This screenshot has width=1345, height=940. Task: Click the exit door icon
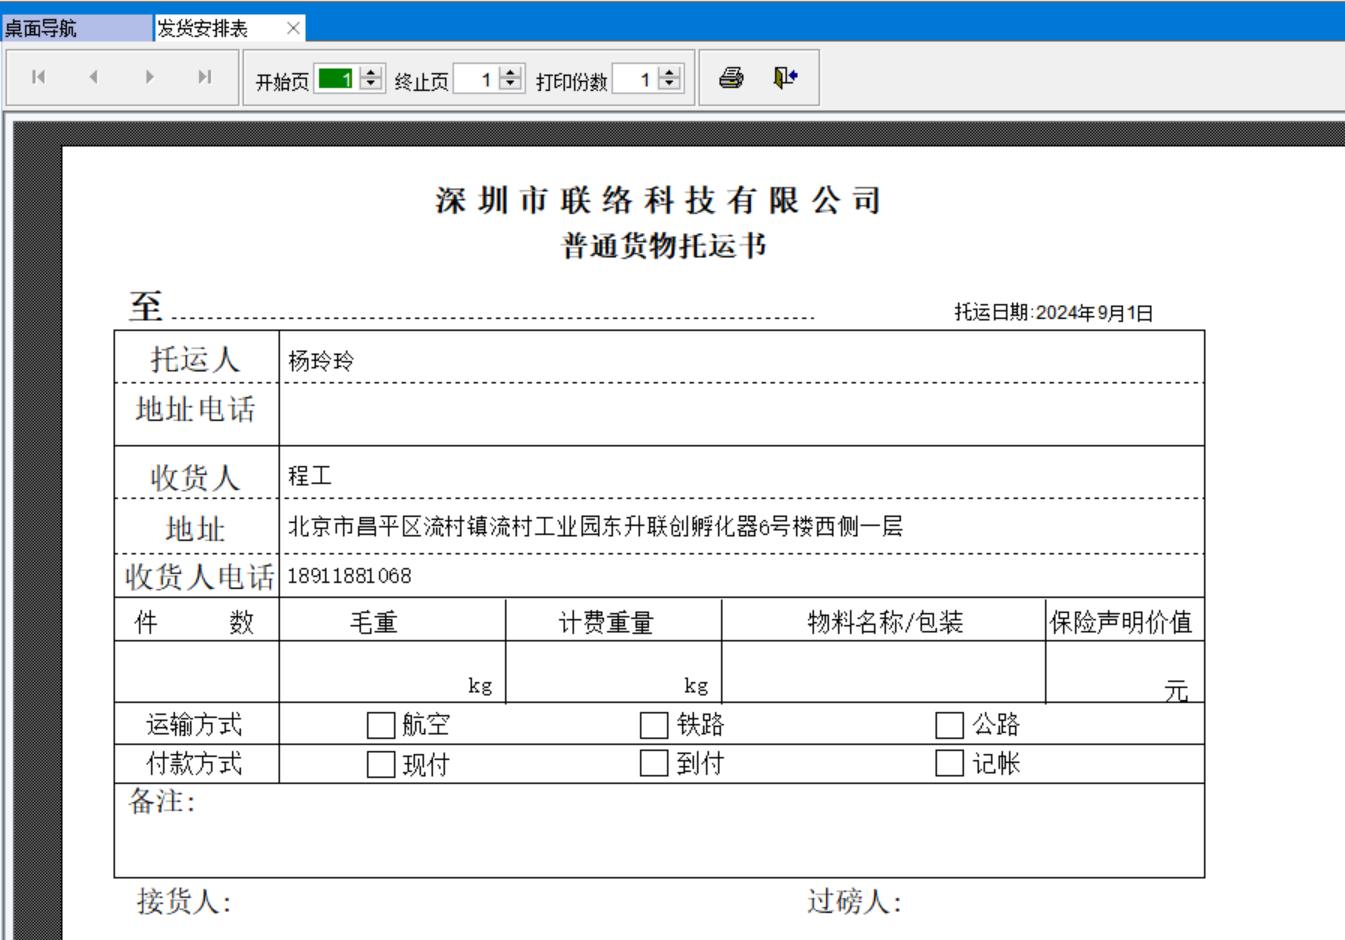coord(785,78)
